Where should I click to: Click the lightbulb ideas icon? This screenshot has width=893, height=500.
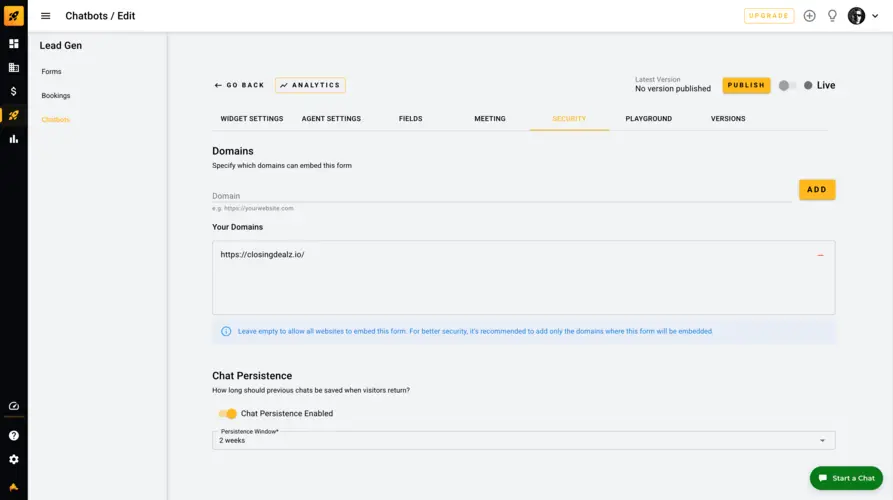click(x=832, y=16)
